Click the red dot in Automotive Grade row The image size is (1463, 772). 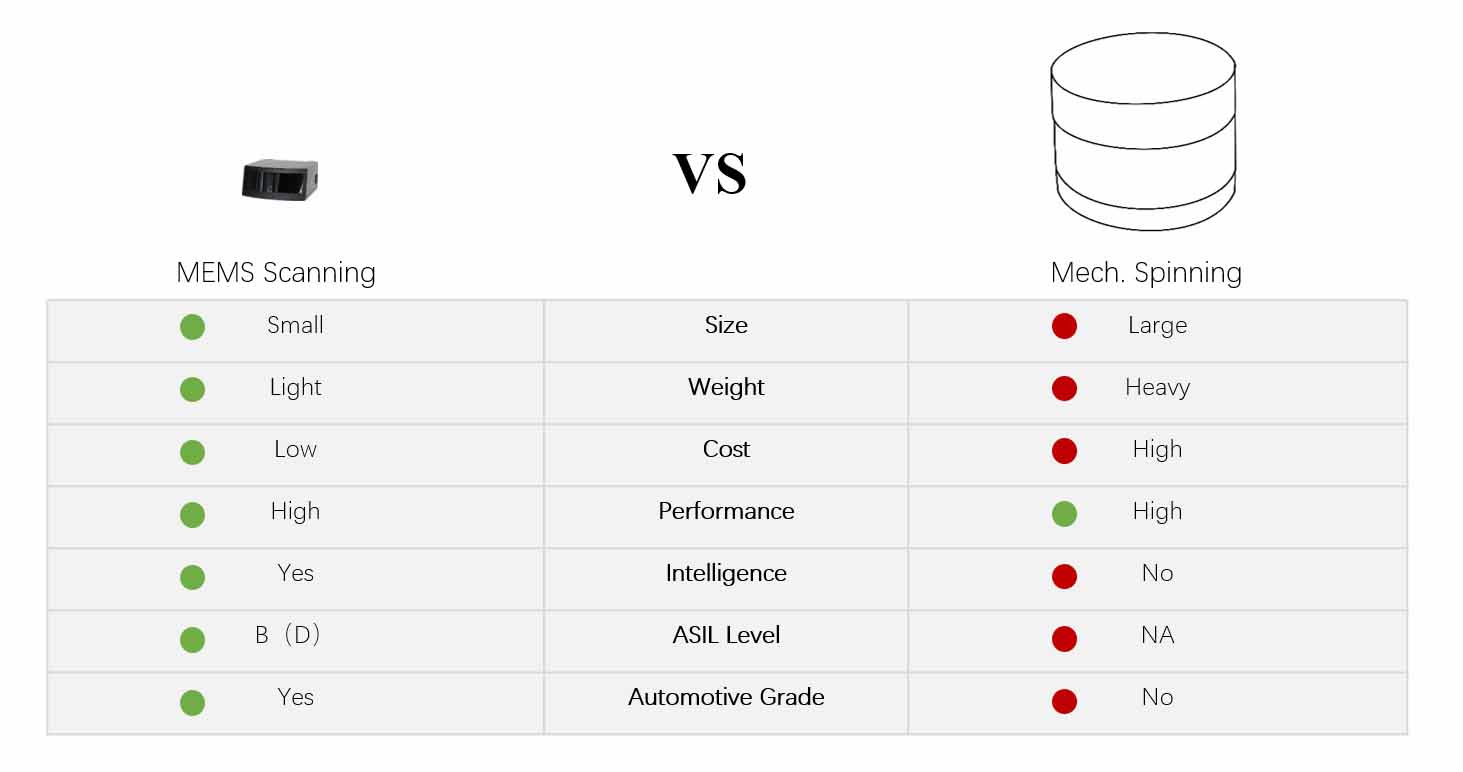coord(1064,701)
